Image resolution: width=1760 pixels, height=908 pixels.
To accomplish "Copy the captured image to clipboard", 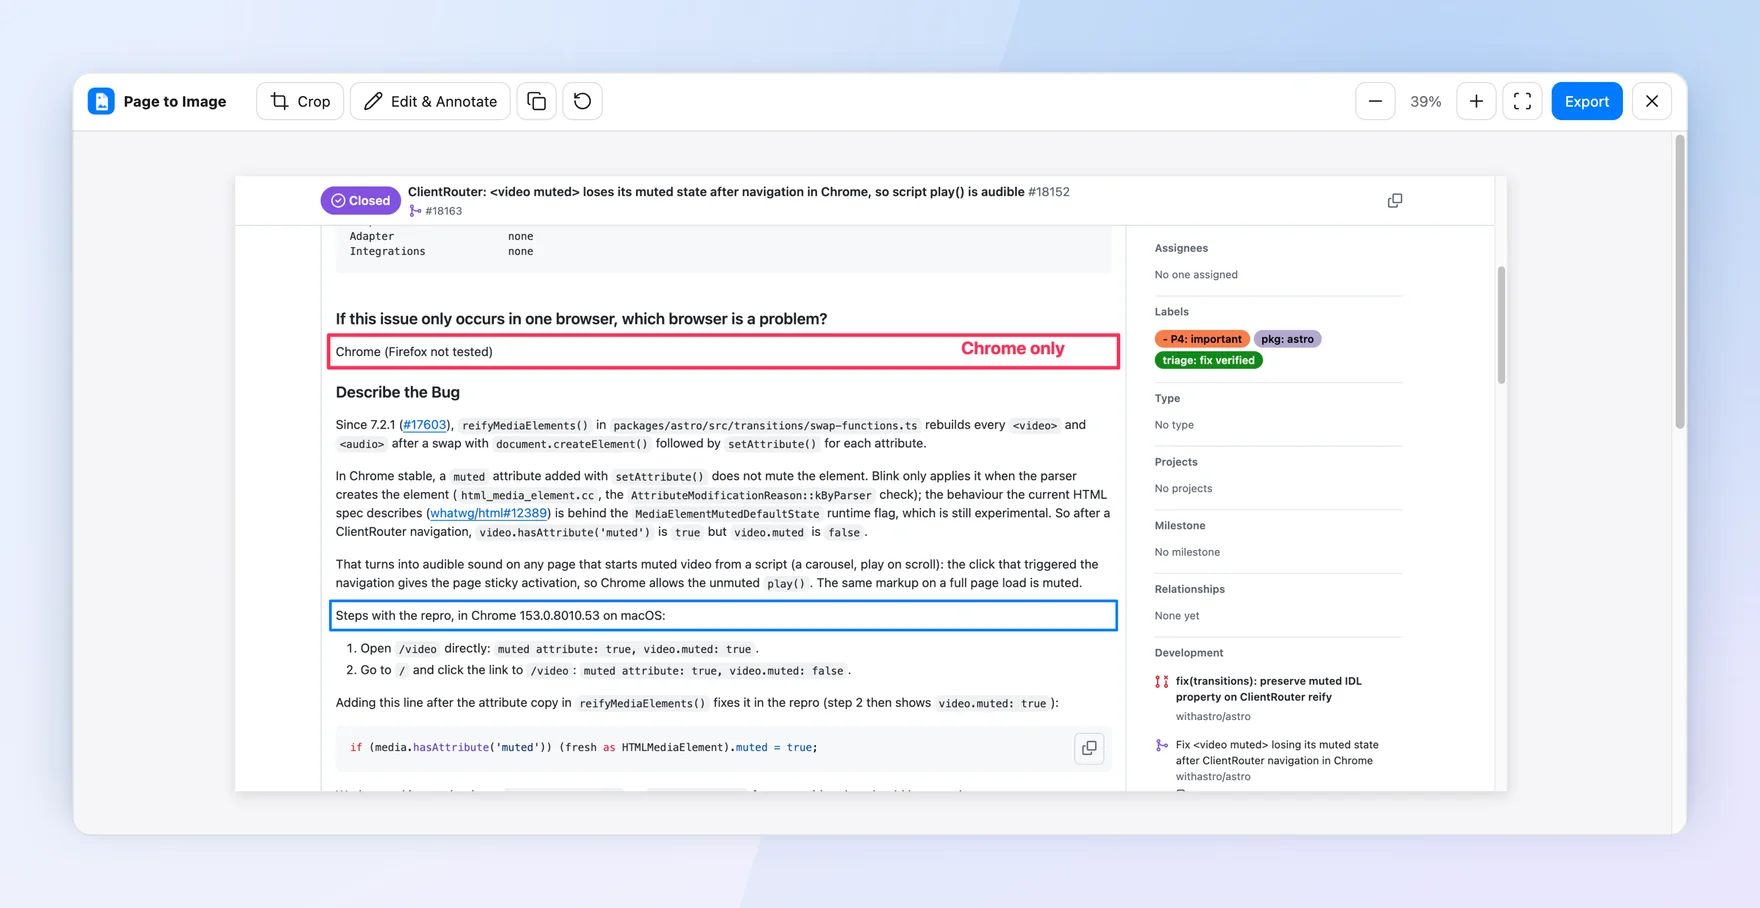I will point(537,101).
